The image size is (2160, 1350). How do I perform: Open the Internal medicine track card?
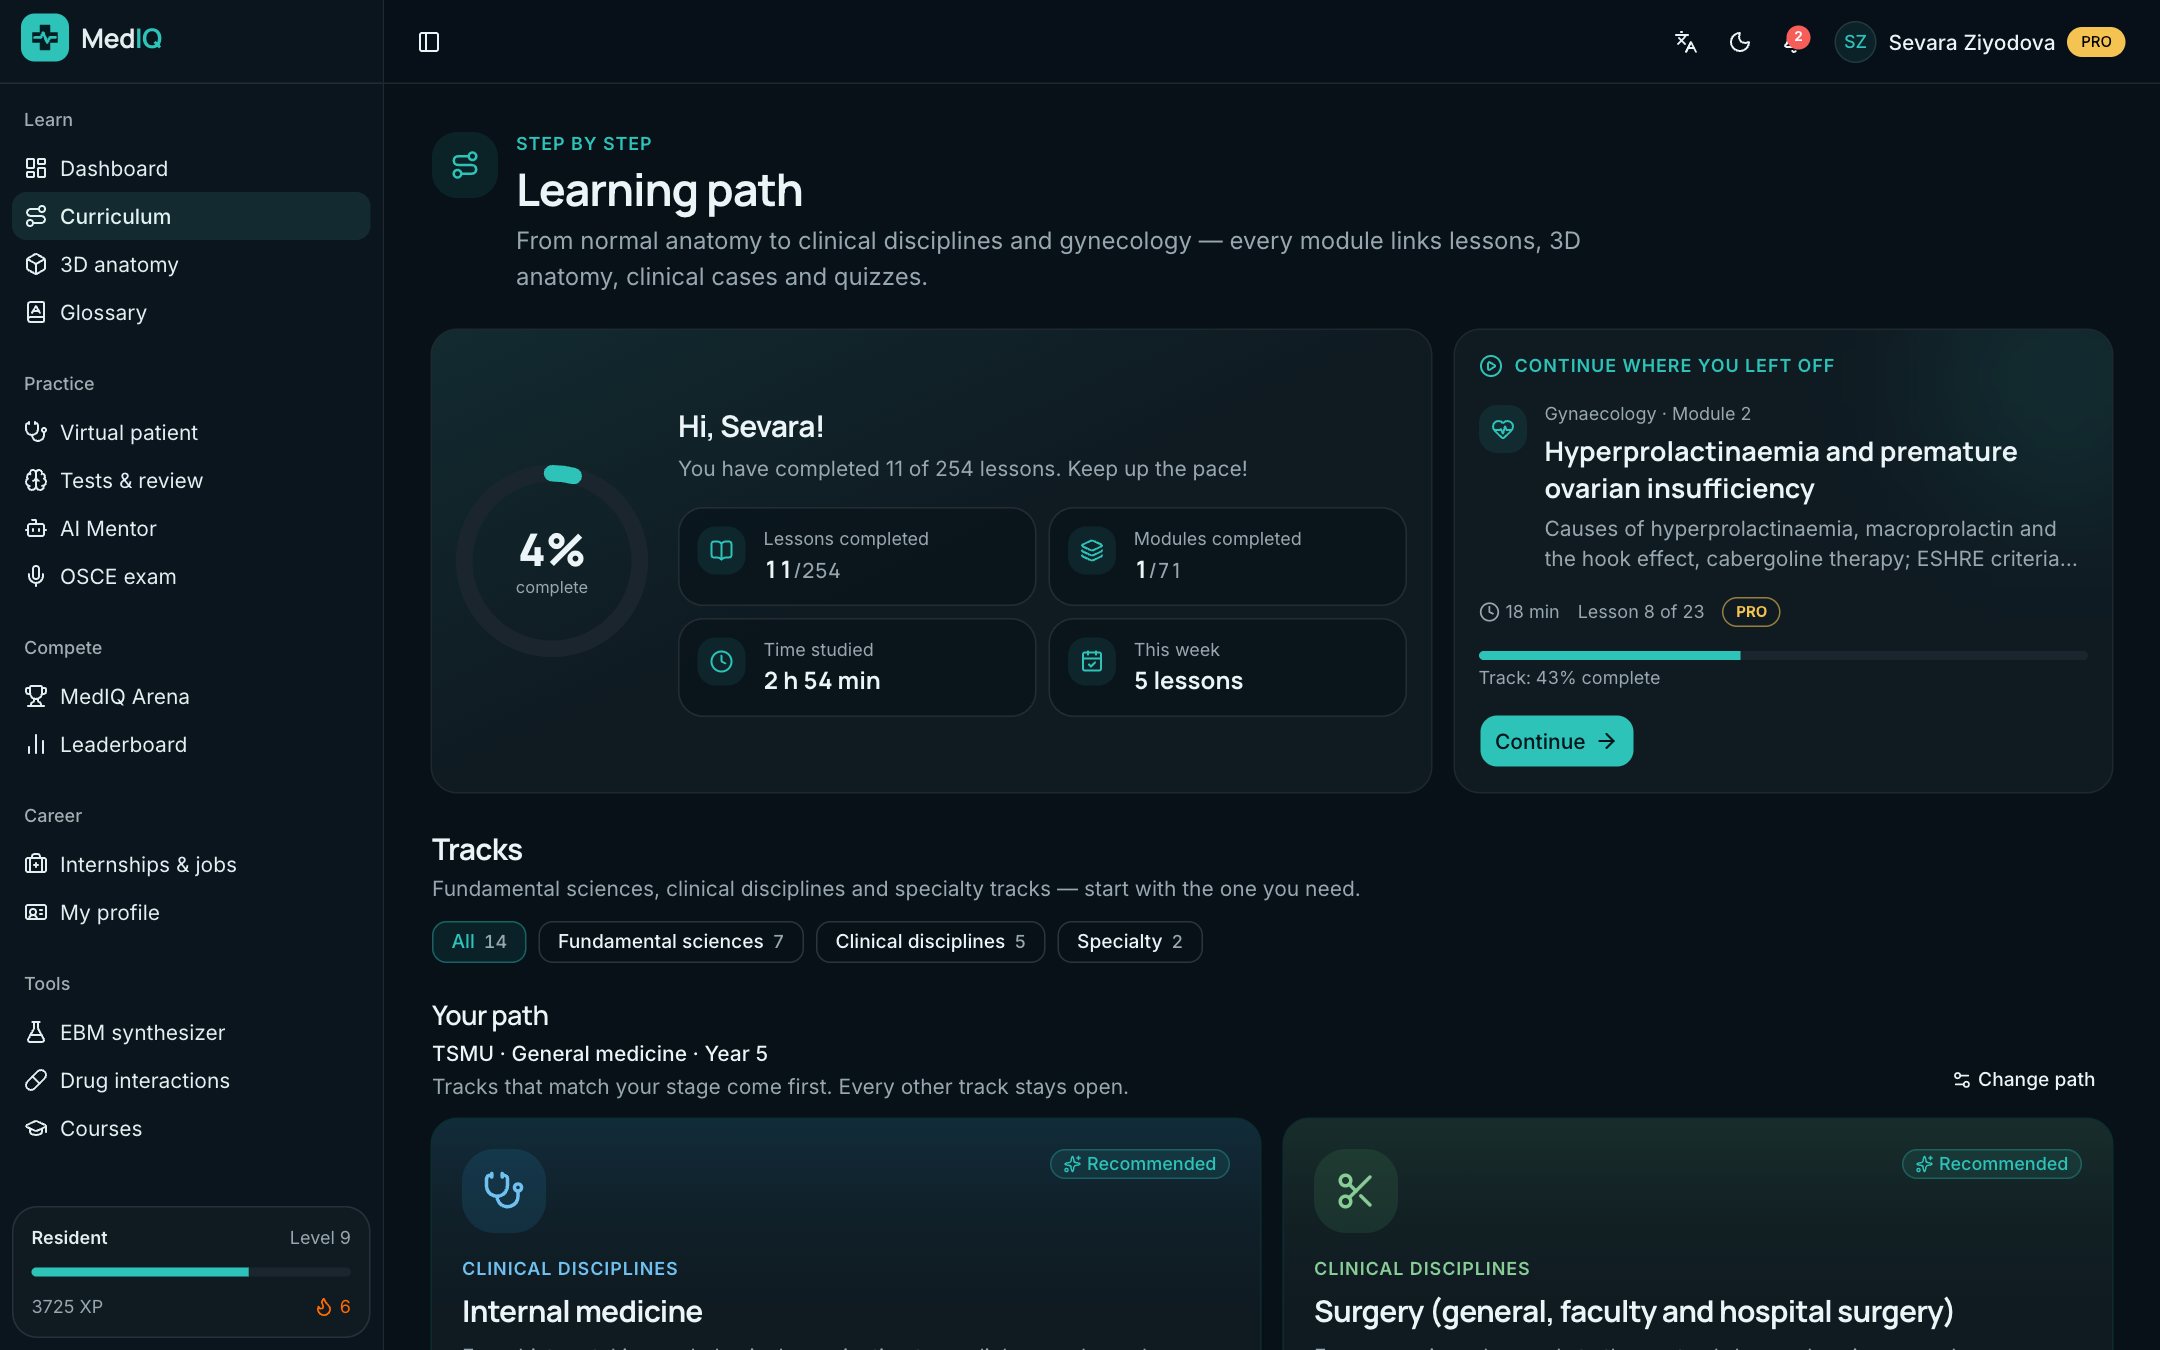(x=846, y=1234)
